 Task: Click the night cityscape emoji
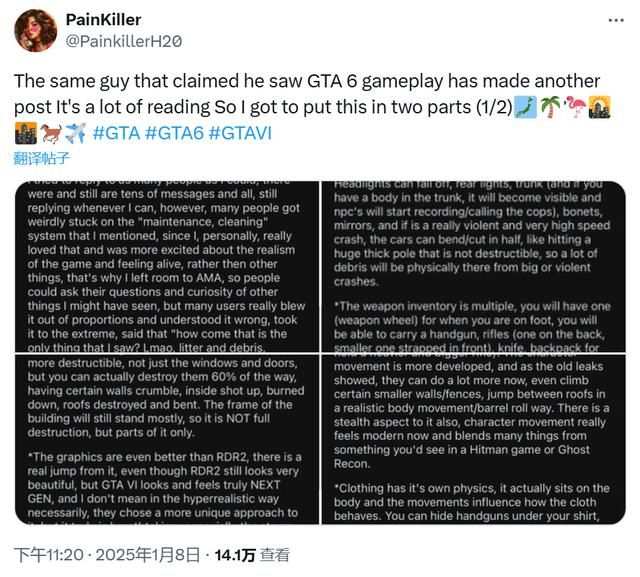(27, 132)
